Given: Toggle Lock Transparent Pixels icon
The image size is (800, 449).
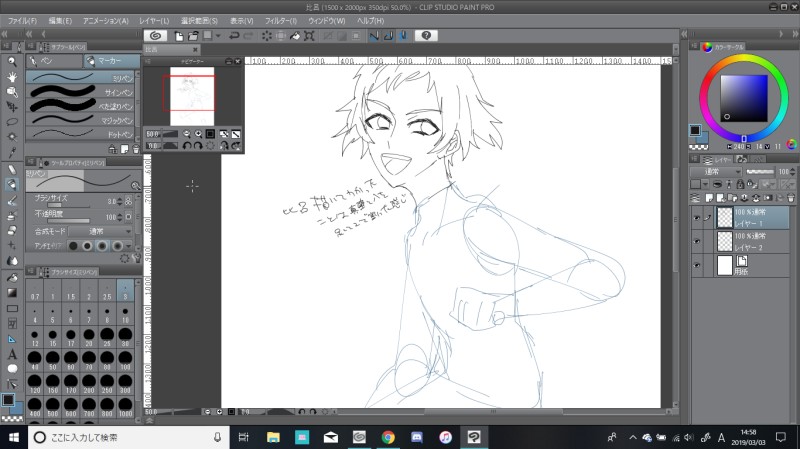Looking at the screenshot, I should click(x=751, y=184).
